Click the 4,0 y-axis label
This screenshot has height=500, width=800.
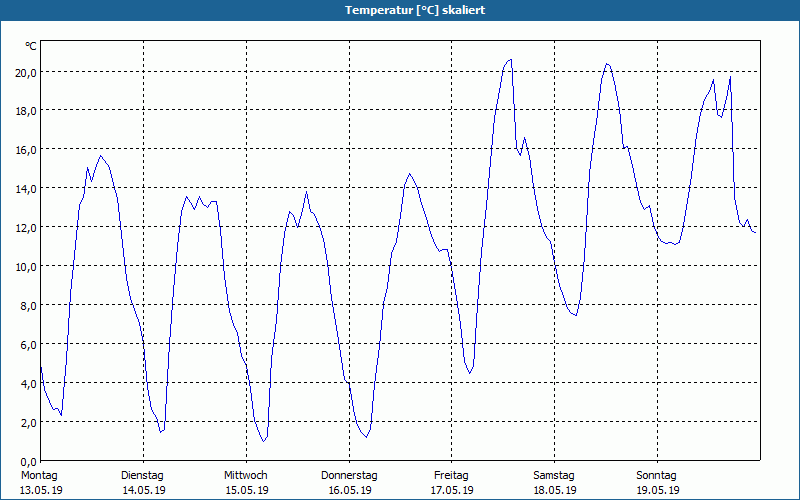click(28, 384)
